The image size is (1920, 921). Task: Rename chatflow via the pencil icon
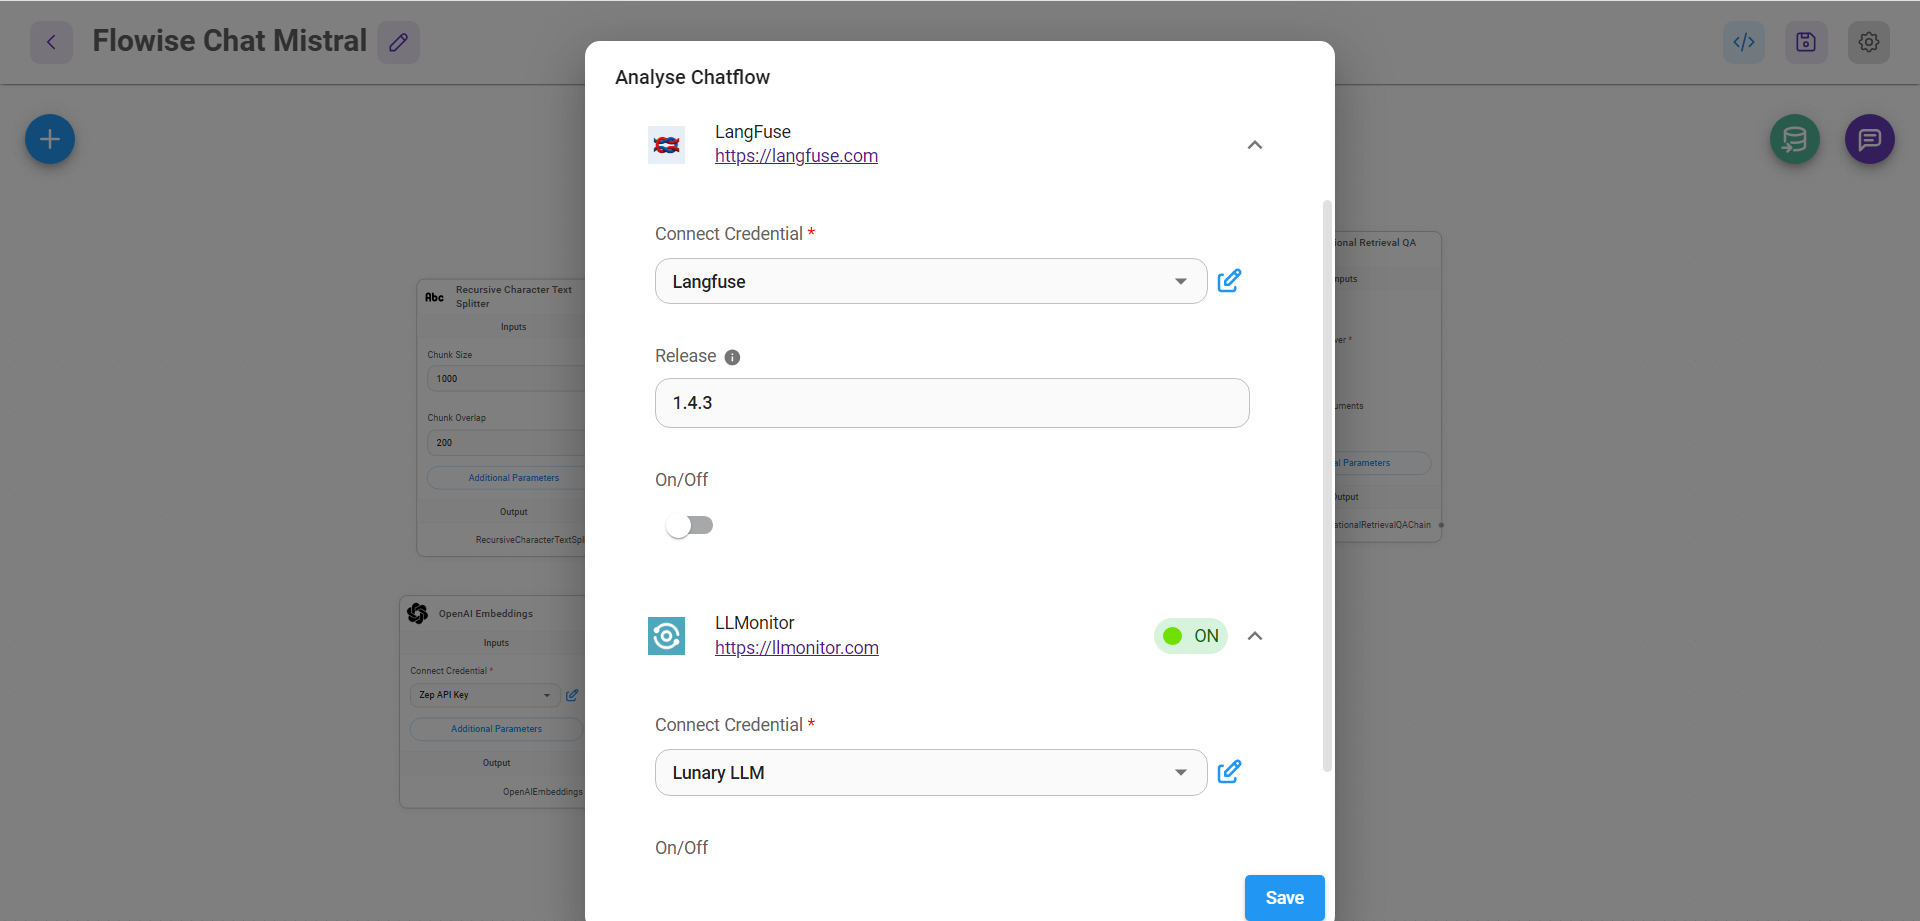click(x=398, y=42)
